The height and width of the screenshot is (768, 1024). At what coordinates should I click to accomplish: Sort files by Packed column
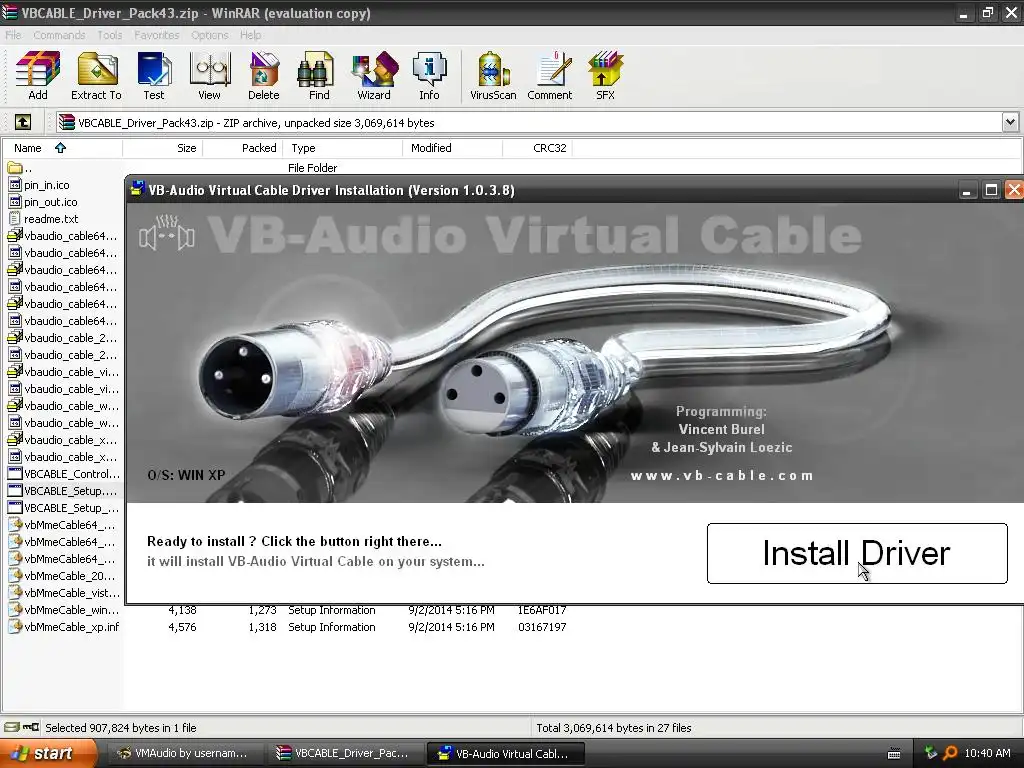tap(242, 148)
